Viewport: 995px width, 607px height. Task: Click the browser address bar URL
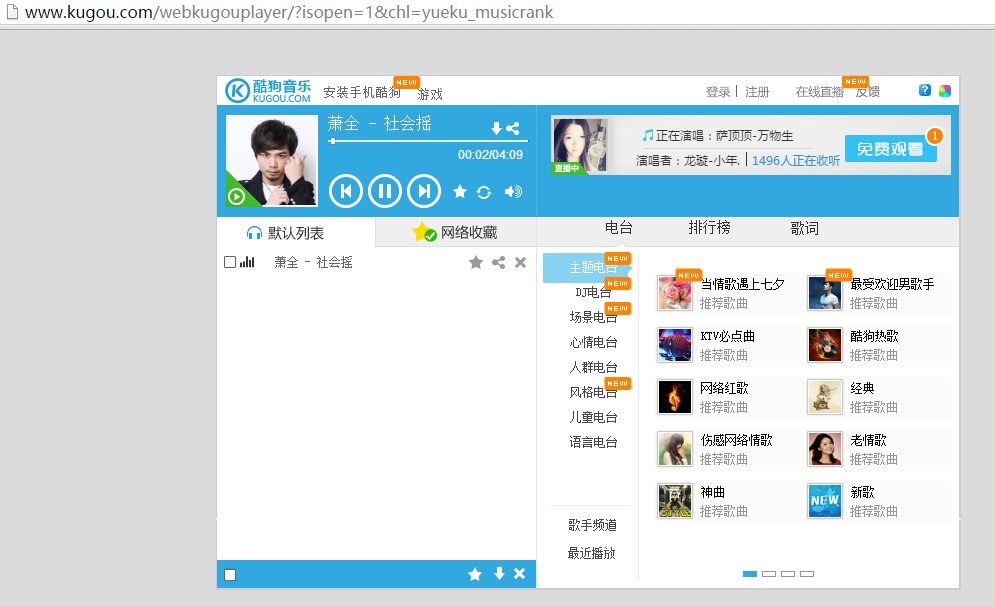(289, 12)
